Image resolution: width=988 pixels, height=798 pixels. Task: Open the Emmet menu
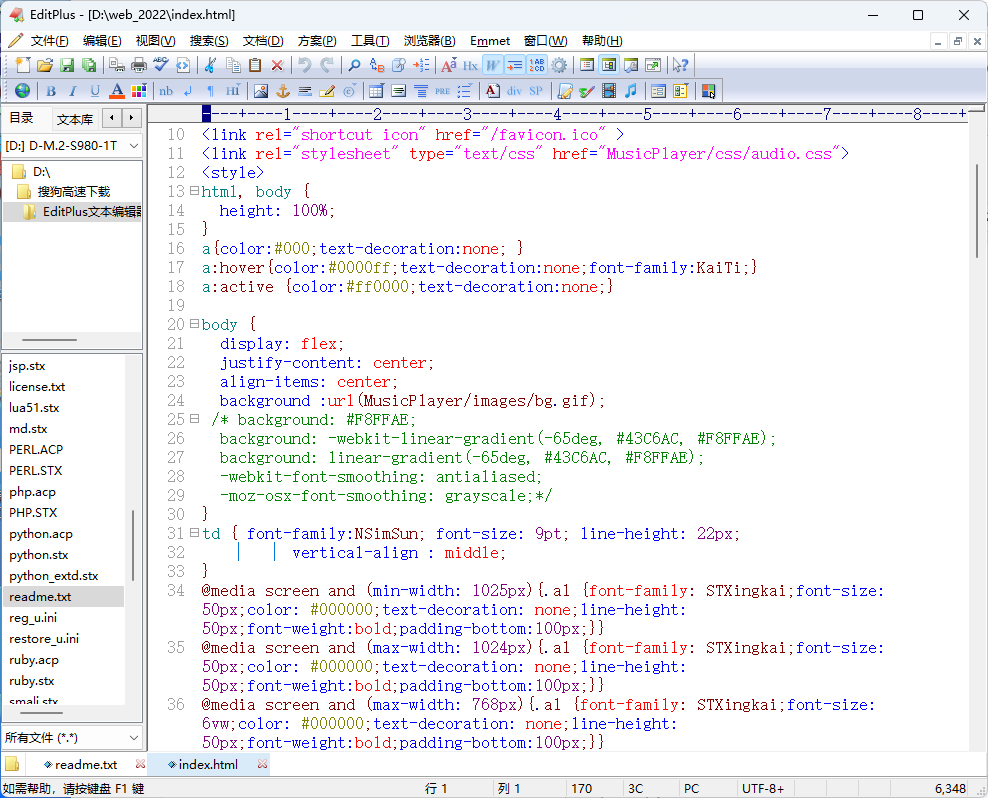tap(490, 41)
